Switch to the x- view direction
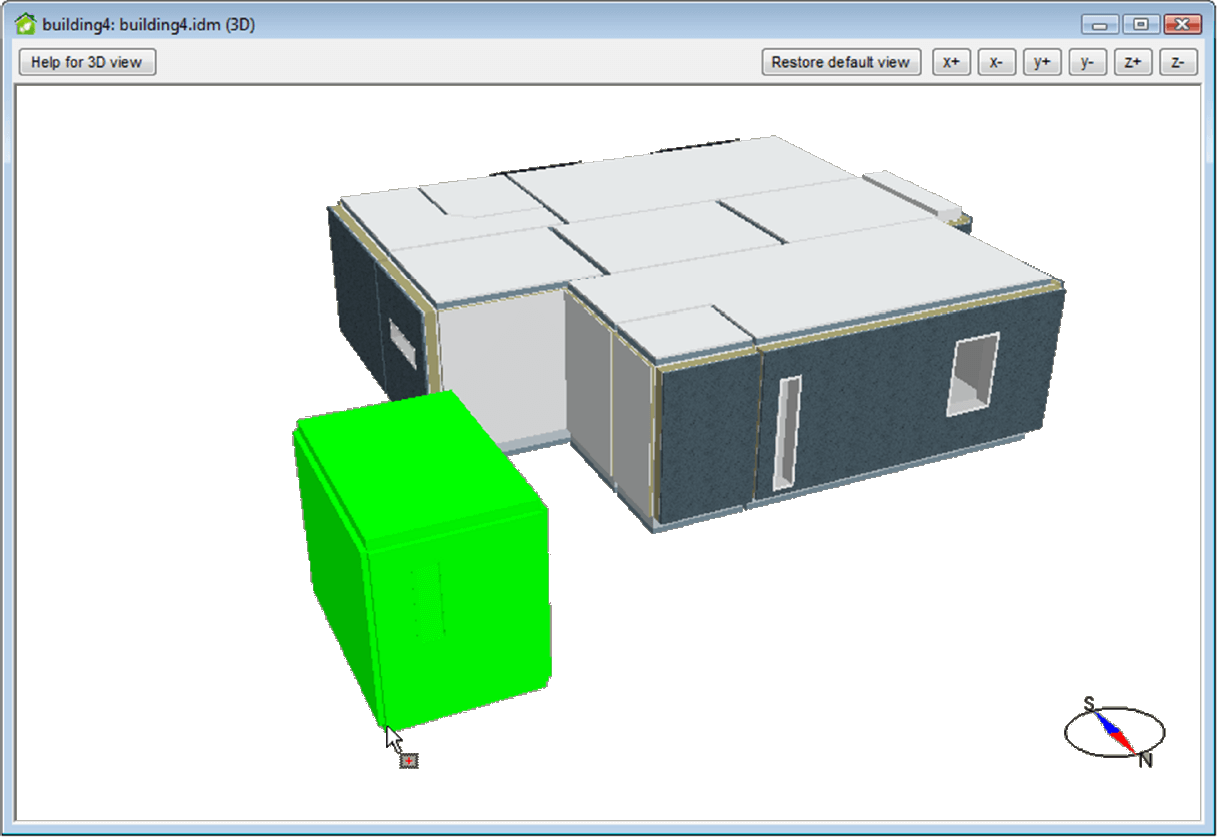 tap(996, 62)
